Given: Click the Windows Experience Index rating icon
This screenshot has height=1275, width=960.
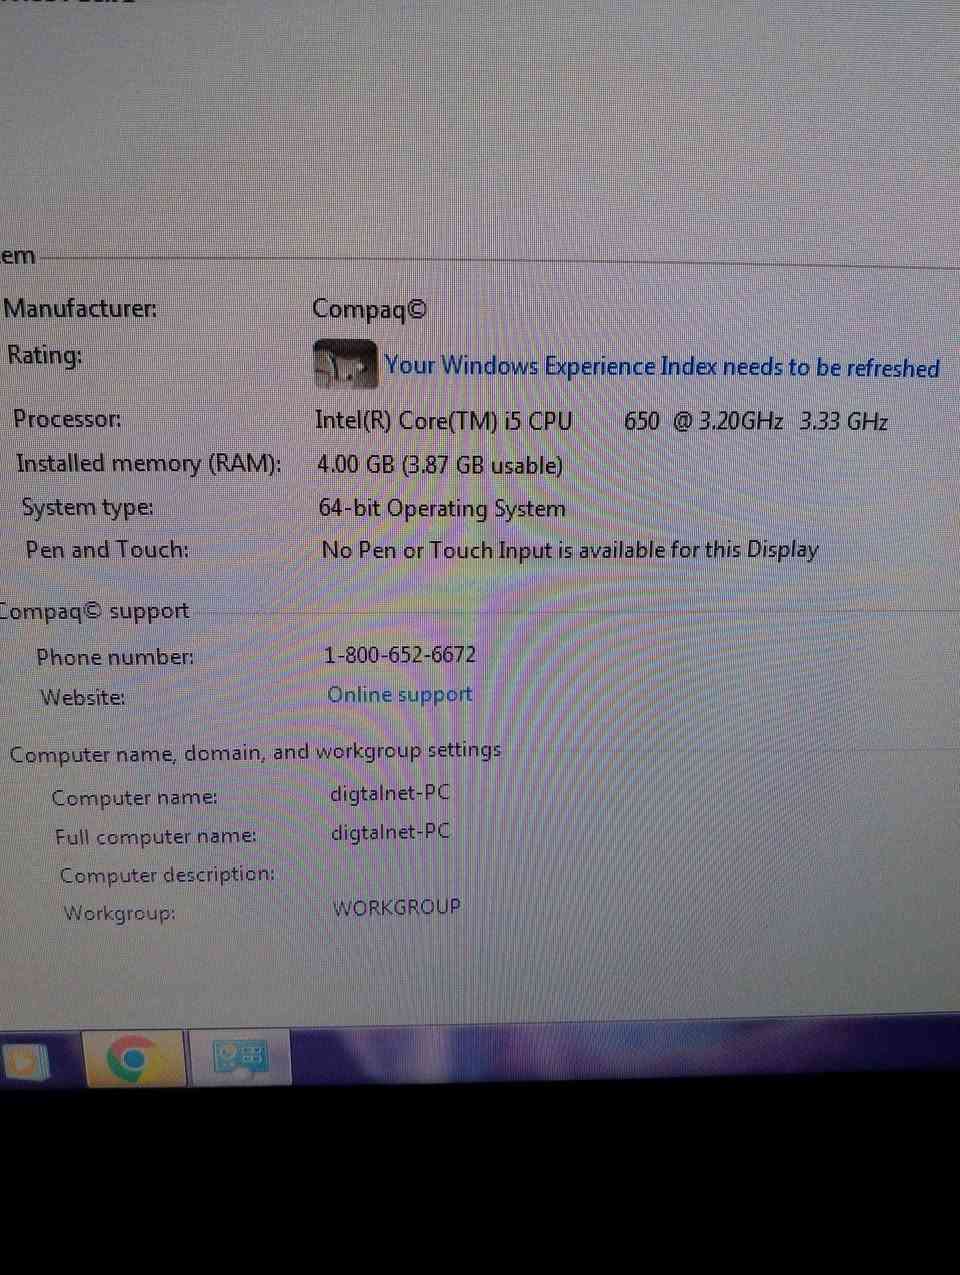Looking at the screenshot, I should (x=344, y=365).
